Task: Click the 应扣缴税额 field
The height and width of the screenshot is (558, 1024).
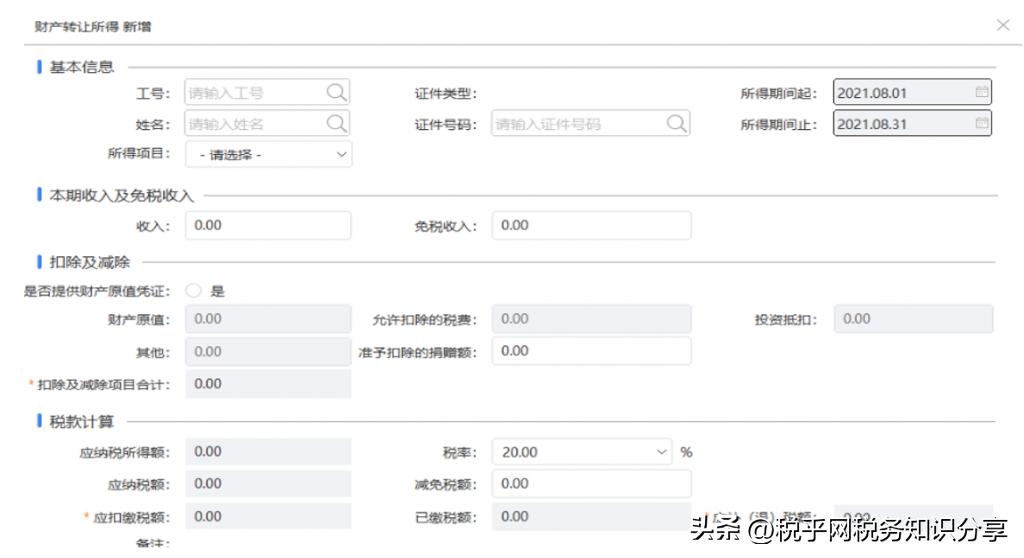Action: [x=268, y=516]
